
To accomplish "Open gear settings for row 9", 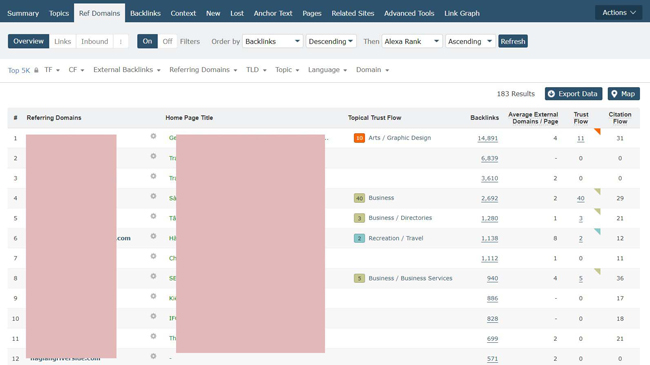I will point(153,296).
